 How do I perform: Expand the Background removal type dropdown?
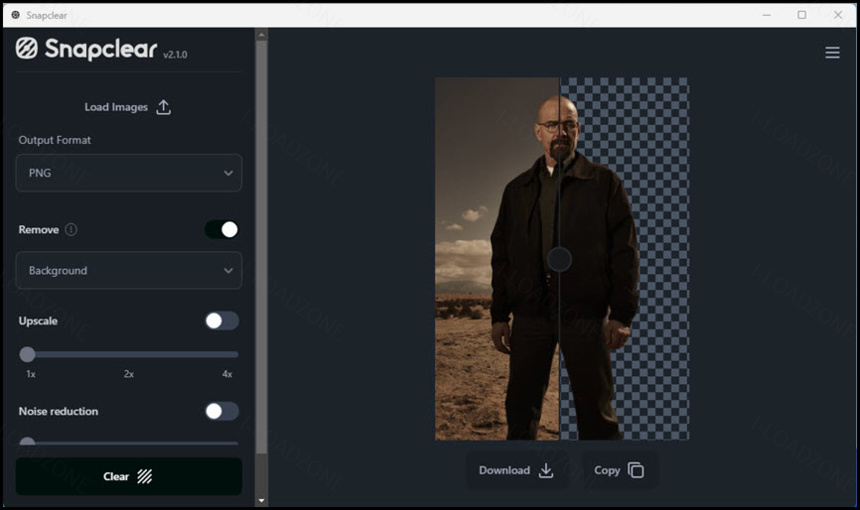[x=129, y=271]
